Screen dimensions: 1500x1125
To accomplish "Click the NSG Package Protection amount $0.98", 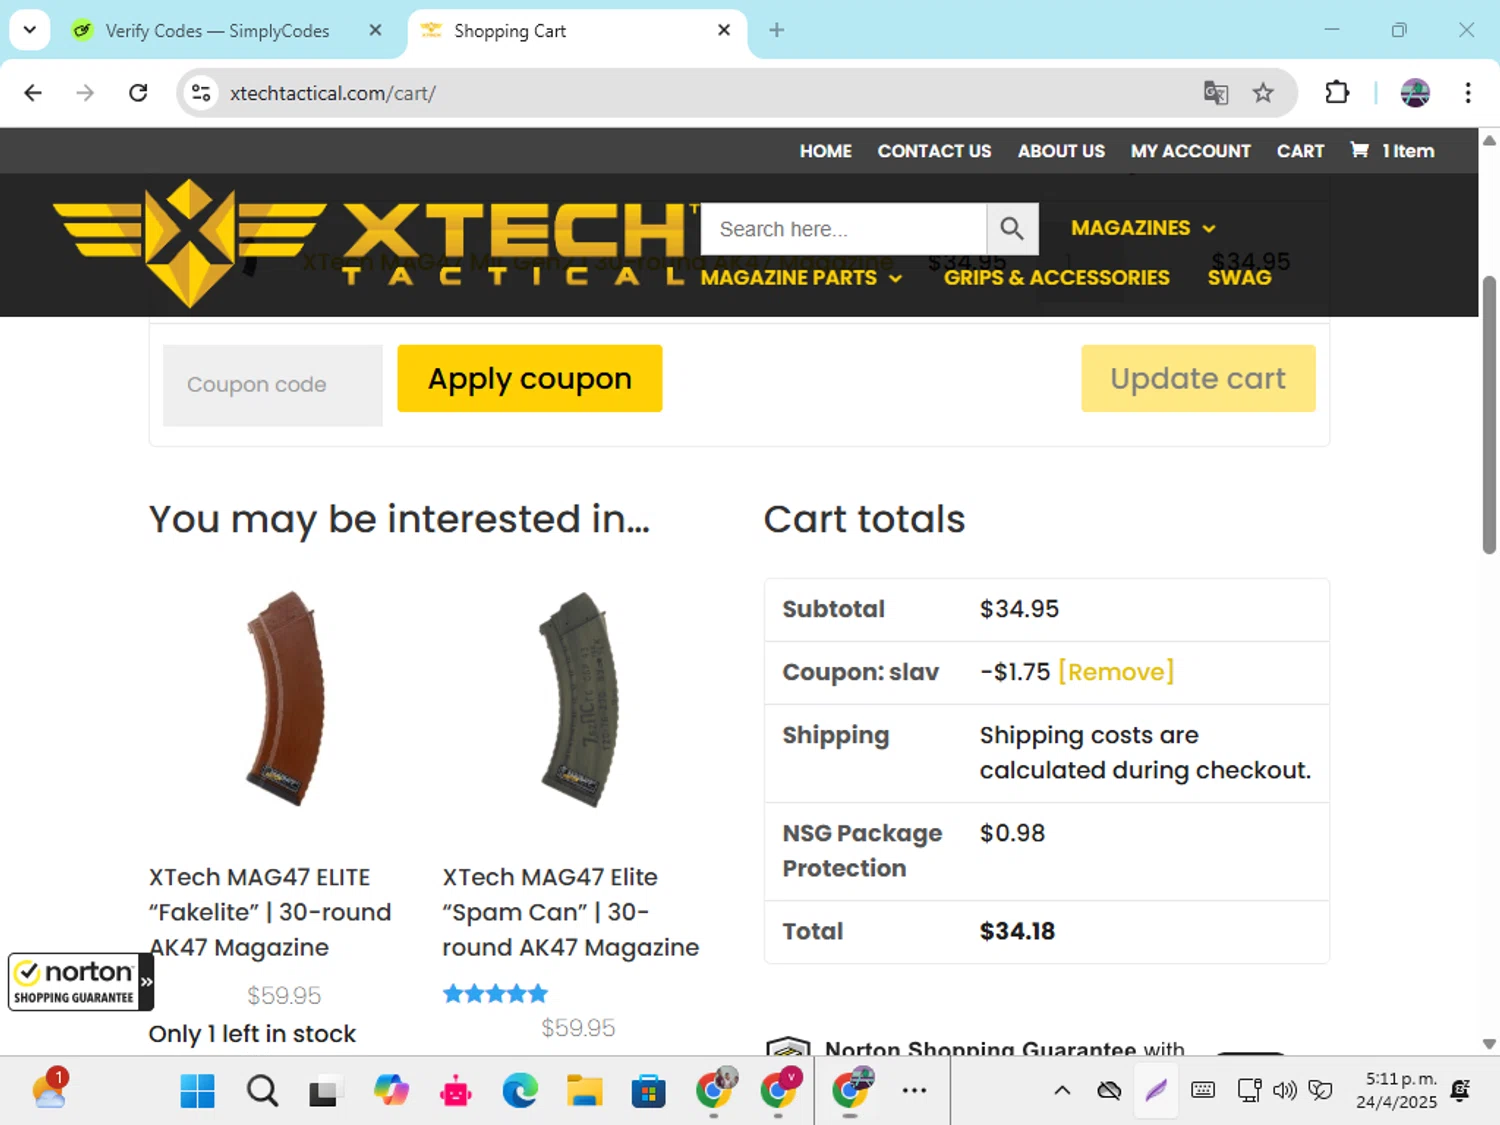I will [x=1012, y=833].
